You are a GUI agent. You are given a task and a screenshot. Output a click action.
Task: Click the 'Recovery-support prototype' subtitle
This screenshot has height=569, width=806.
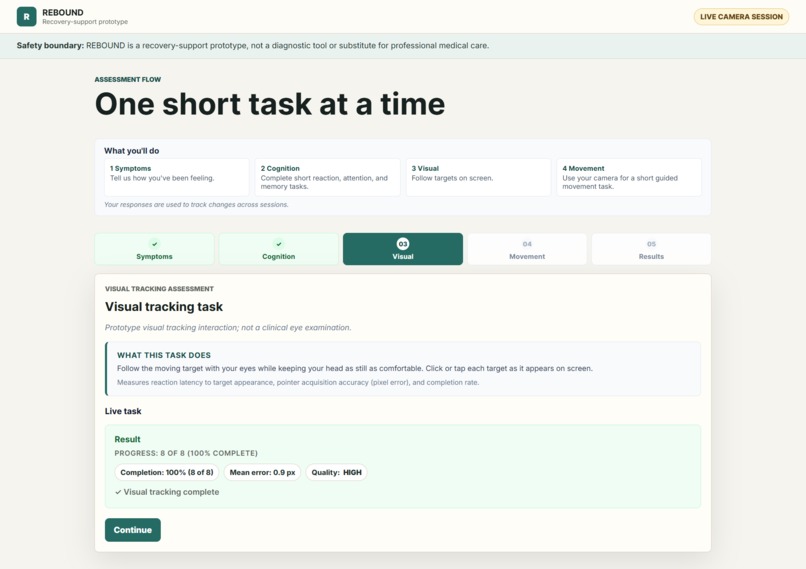coord(85,22)
